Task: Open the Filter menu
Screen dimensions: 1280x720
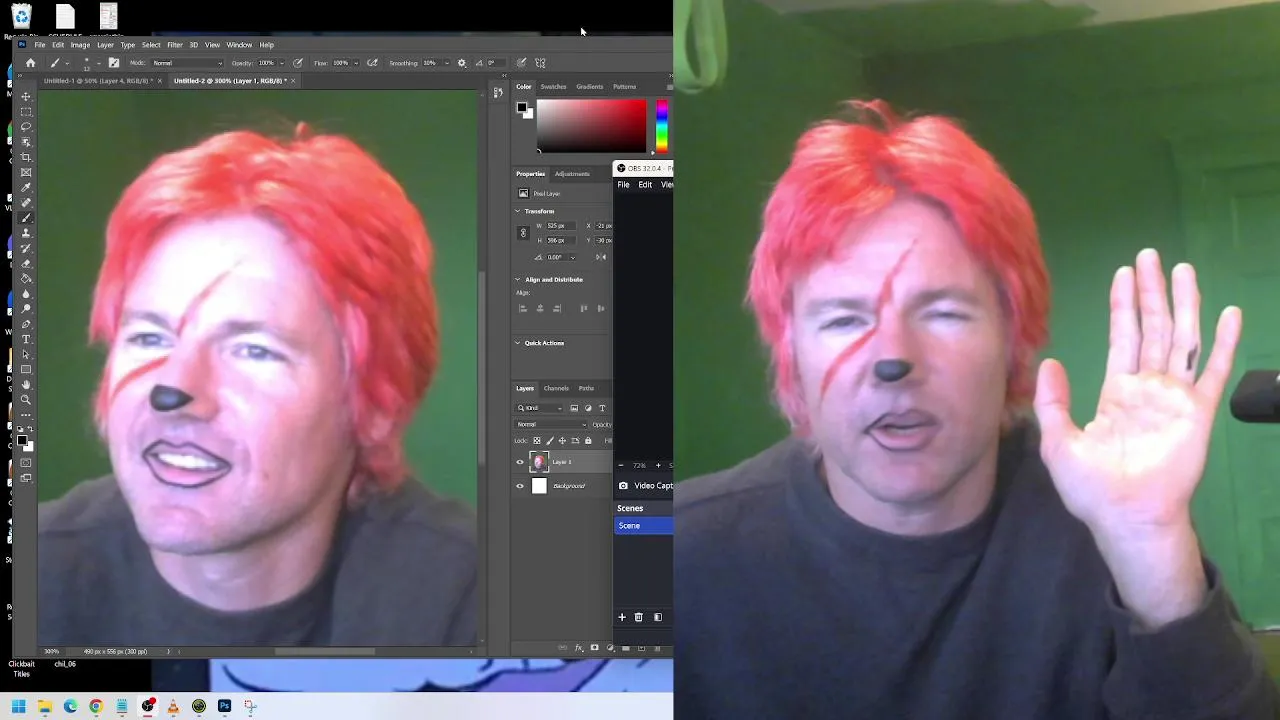Action: click(175, 45)
